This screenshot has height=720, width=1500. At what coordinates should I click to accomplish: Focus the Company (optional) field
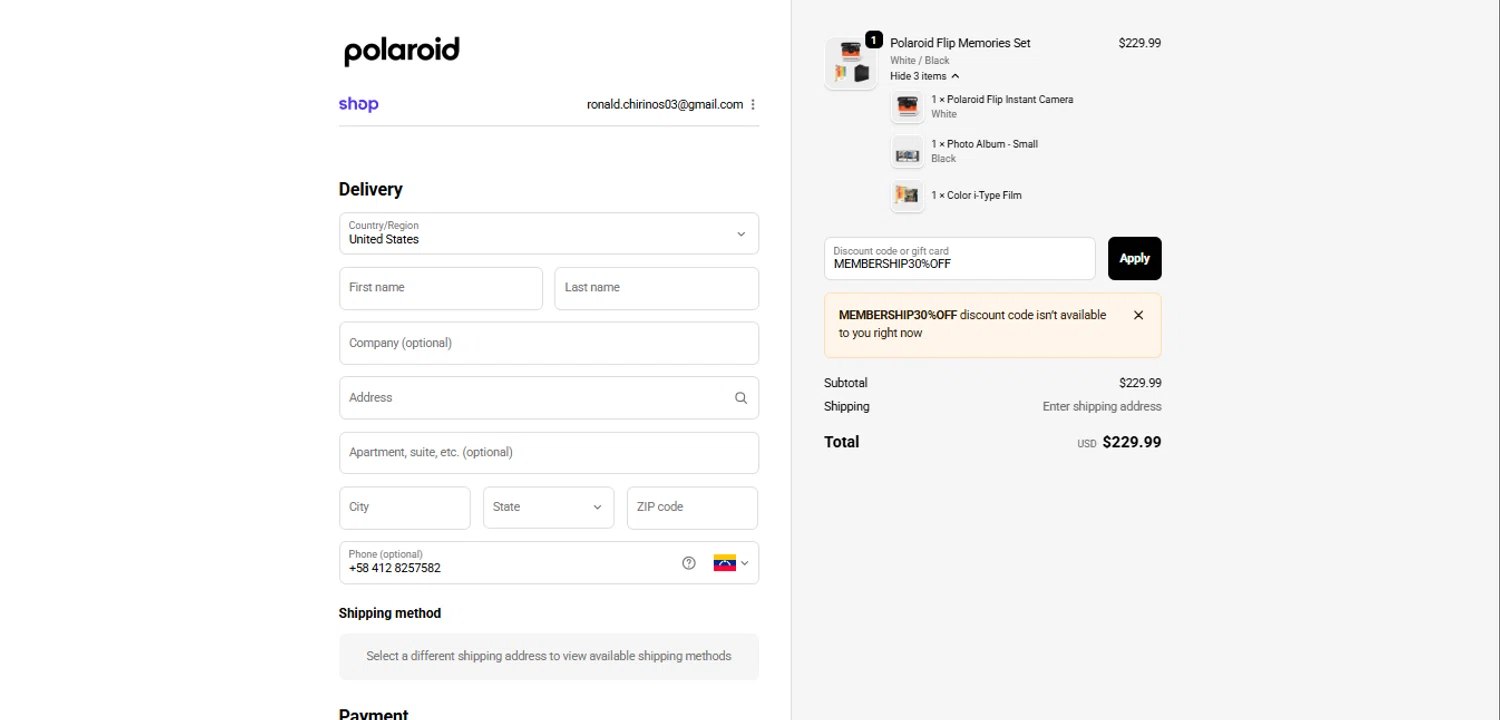pyautogui.click(x=549, y=343)
